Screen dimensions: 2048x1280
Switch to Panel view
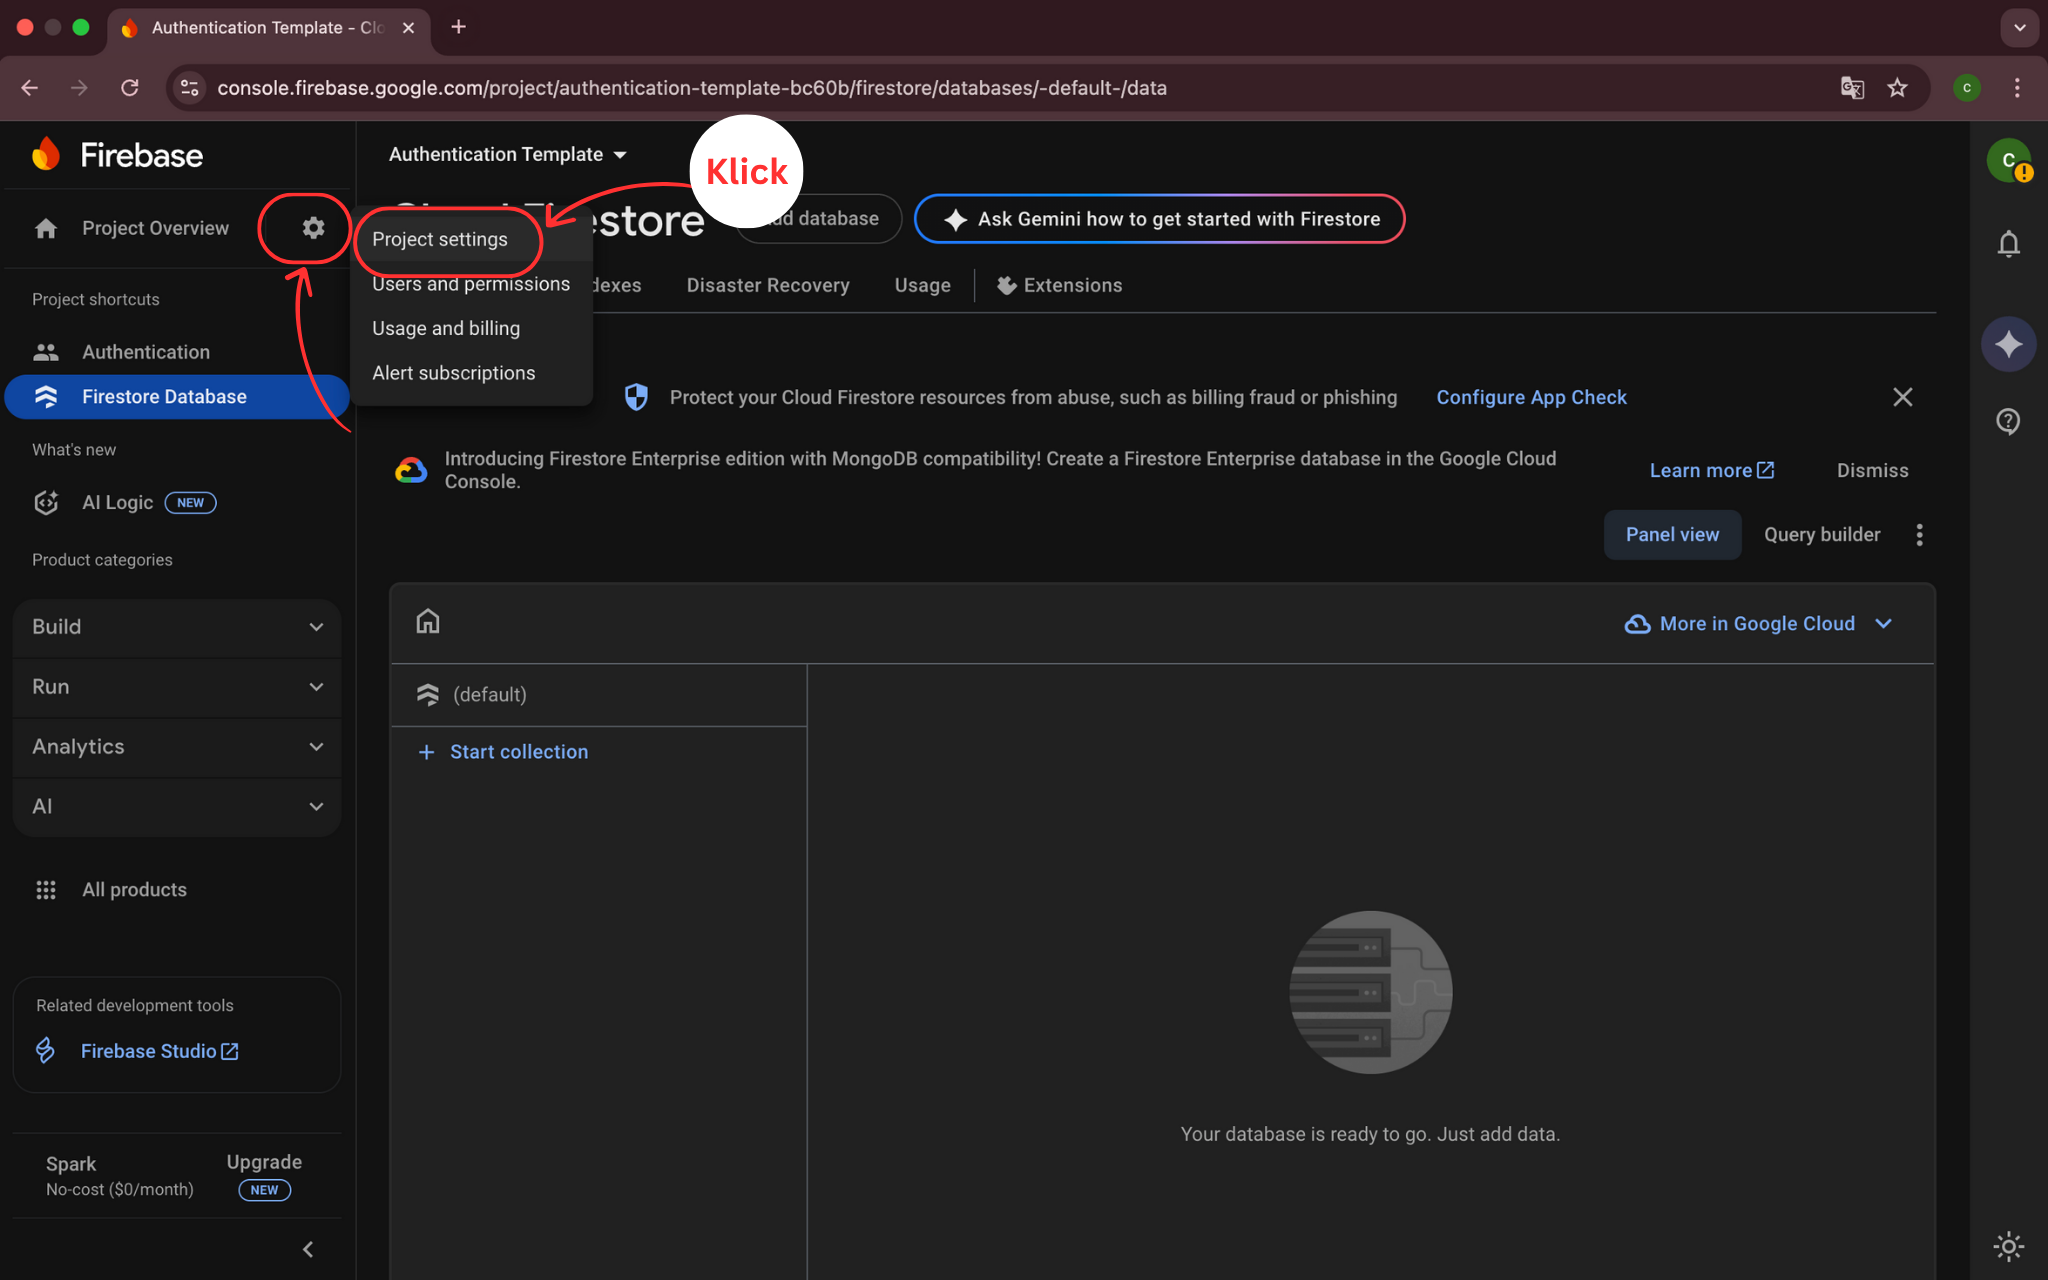coord(1672,535)
